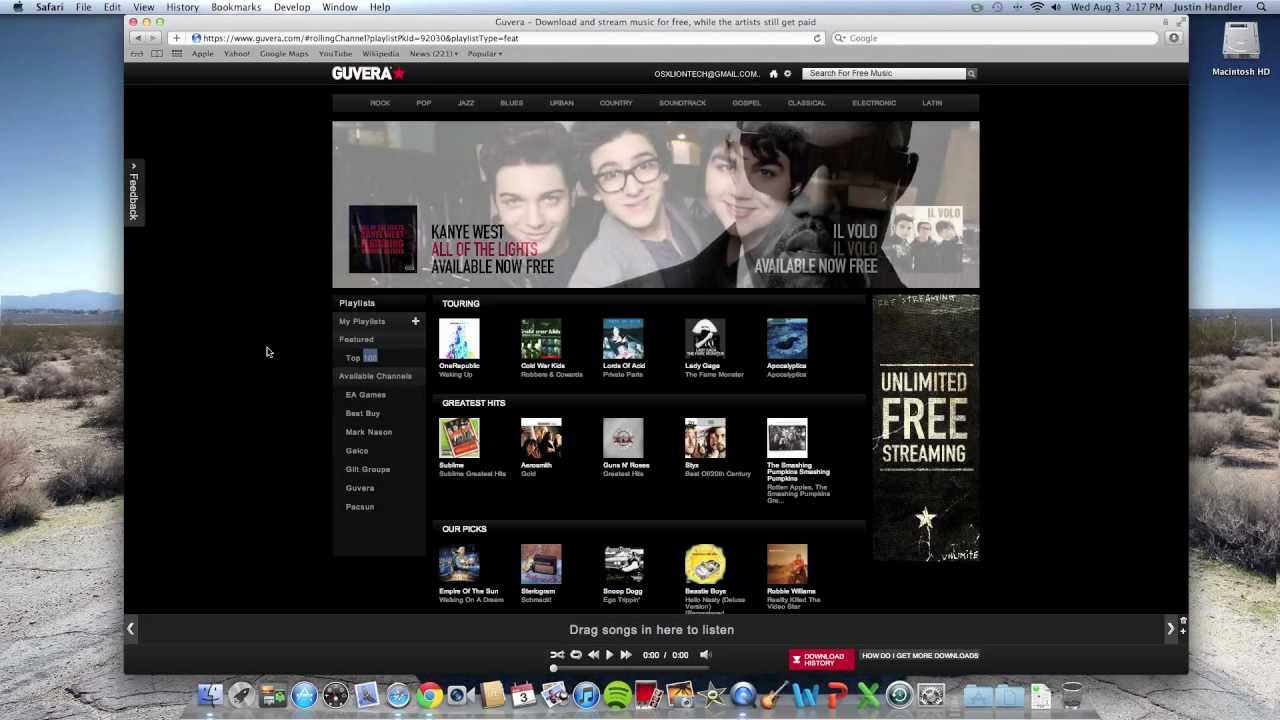Viewport: 1280px width, 720px height.
Task: Open Finder from the Dock
Action: pyautogui.click(x=210, y=695)
